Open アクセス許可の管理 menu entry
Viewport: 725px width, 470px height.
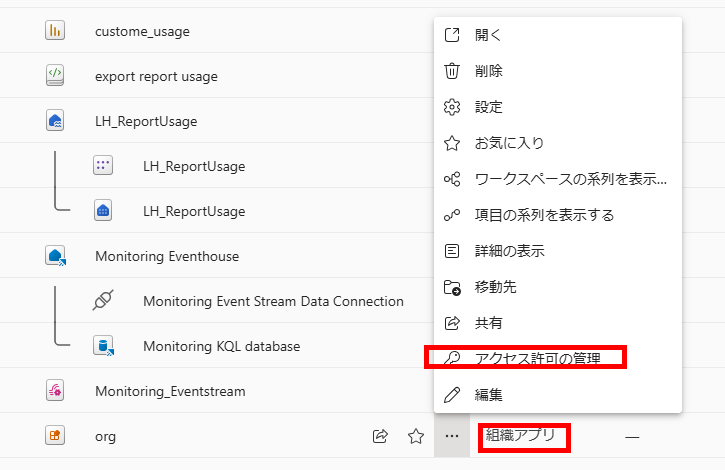[558, 359]
